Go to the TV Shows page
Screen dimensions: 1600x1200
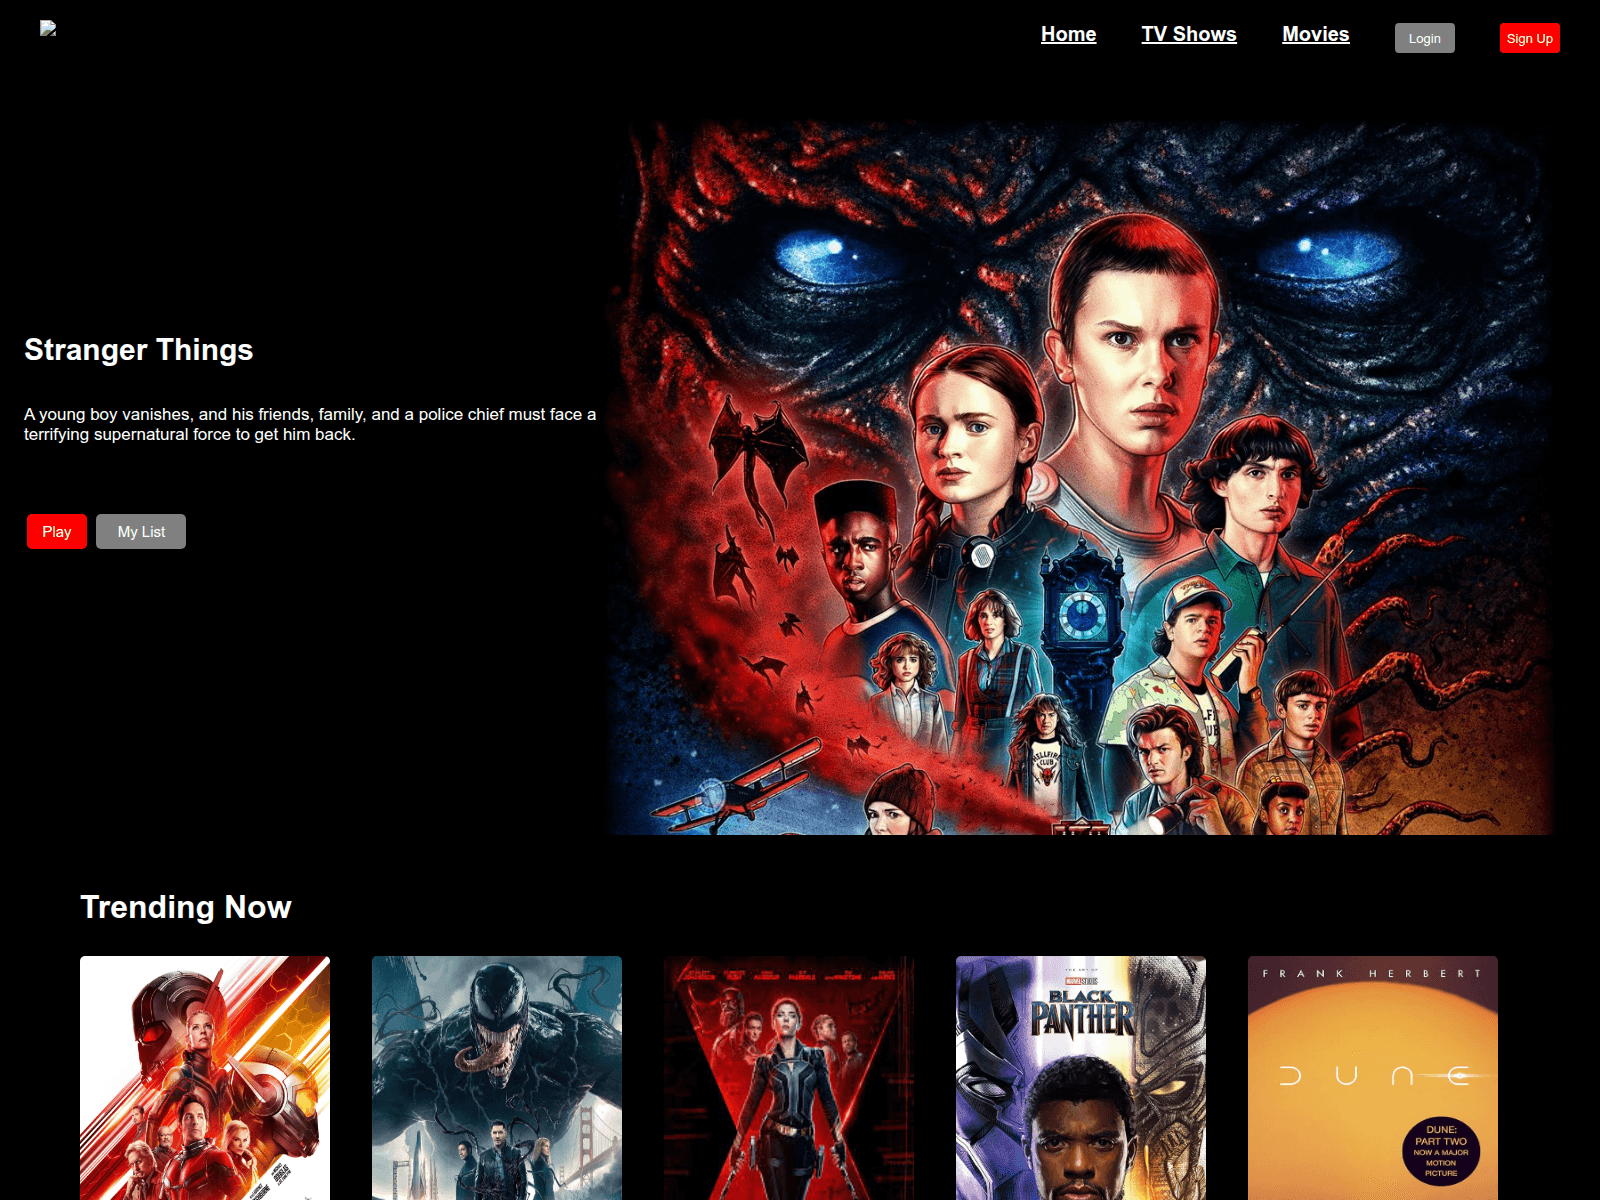click(x=1189, y=34)
